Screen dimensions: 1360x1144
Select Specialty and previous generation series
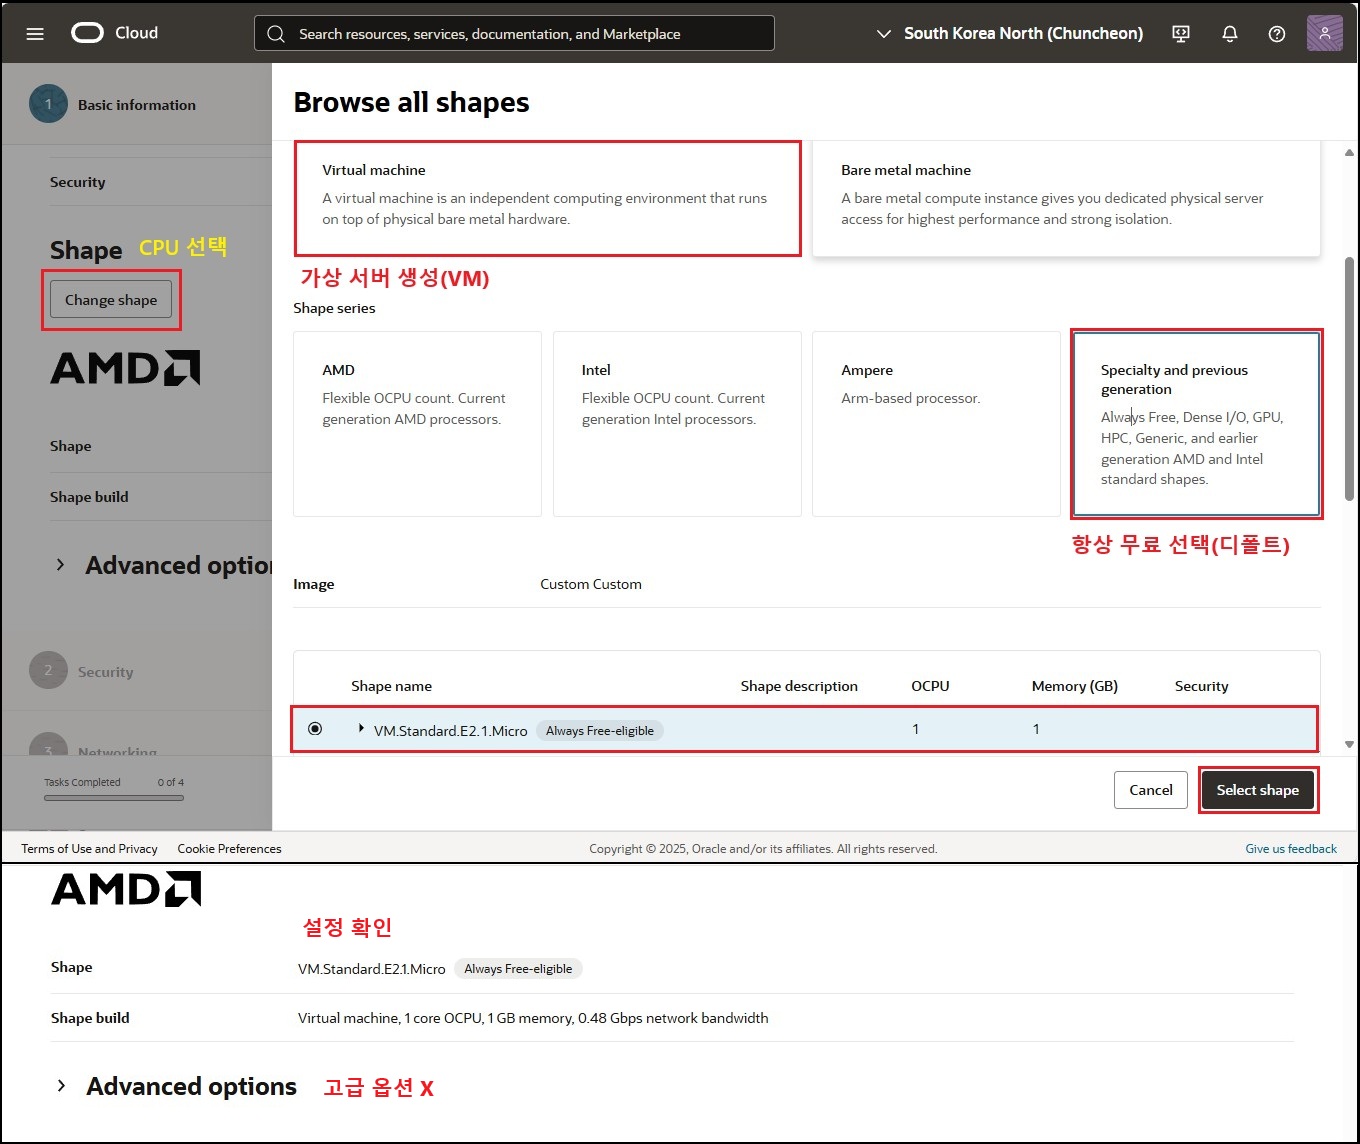1196,424
